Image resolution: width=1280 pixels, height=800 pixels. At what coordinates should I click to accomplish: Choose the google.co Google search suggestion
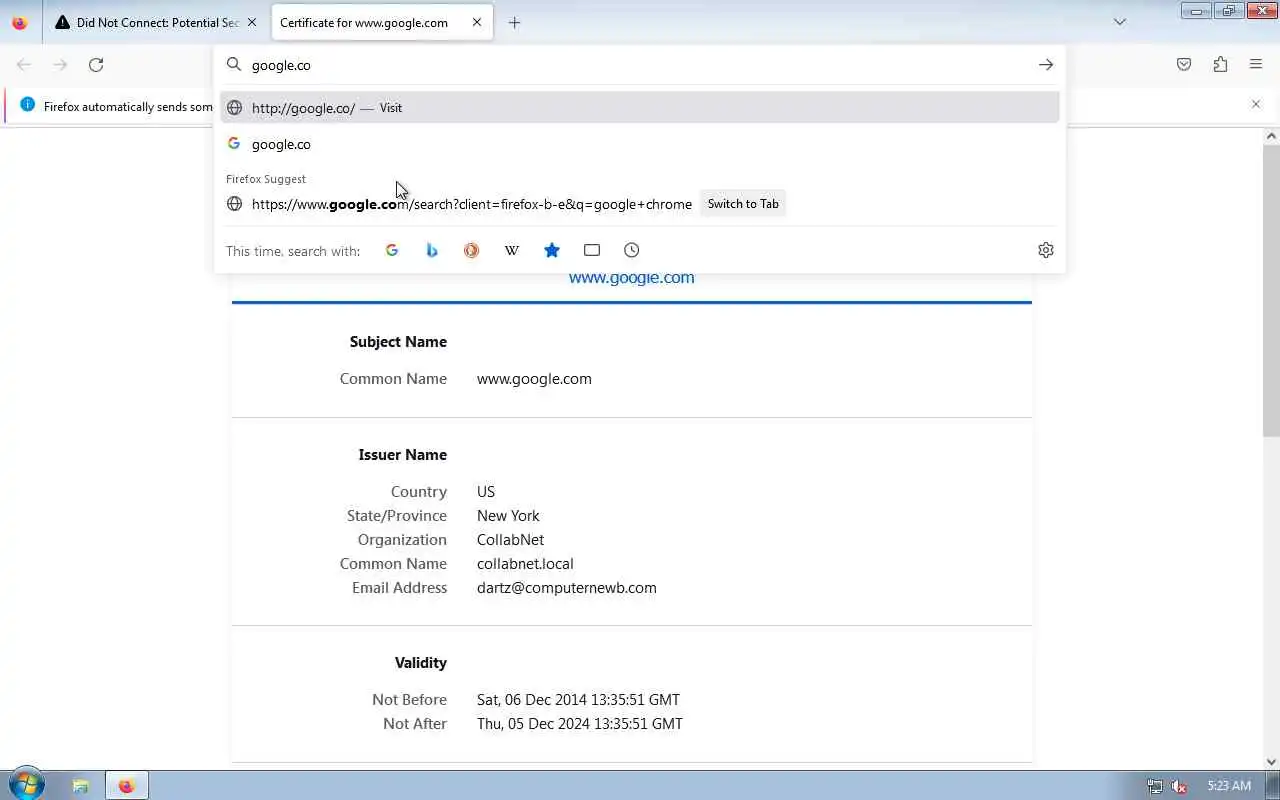click(x=640, y=144)
